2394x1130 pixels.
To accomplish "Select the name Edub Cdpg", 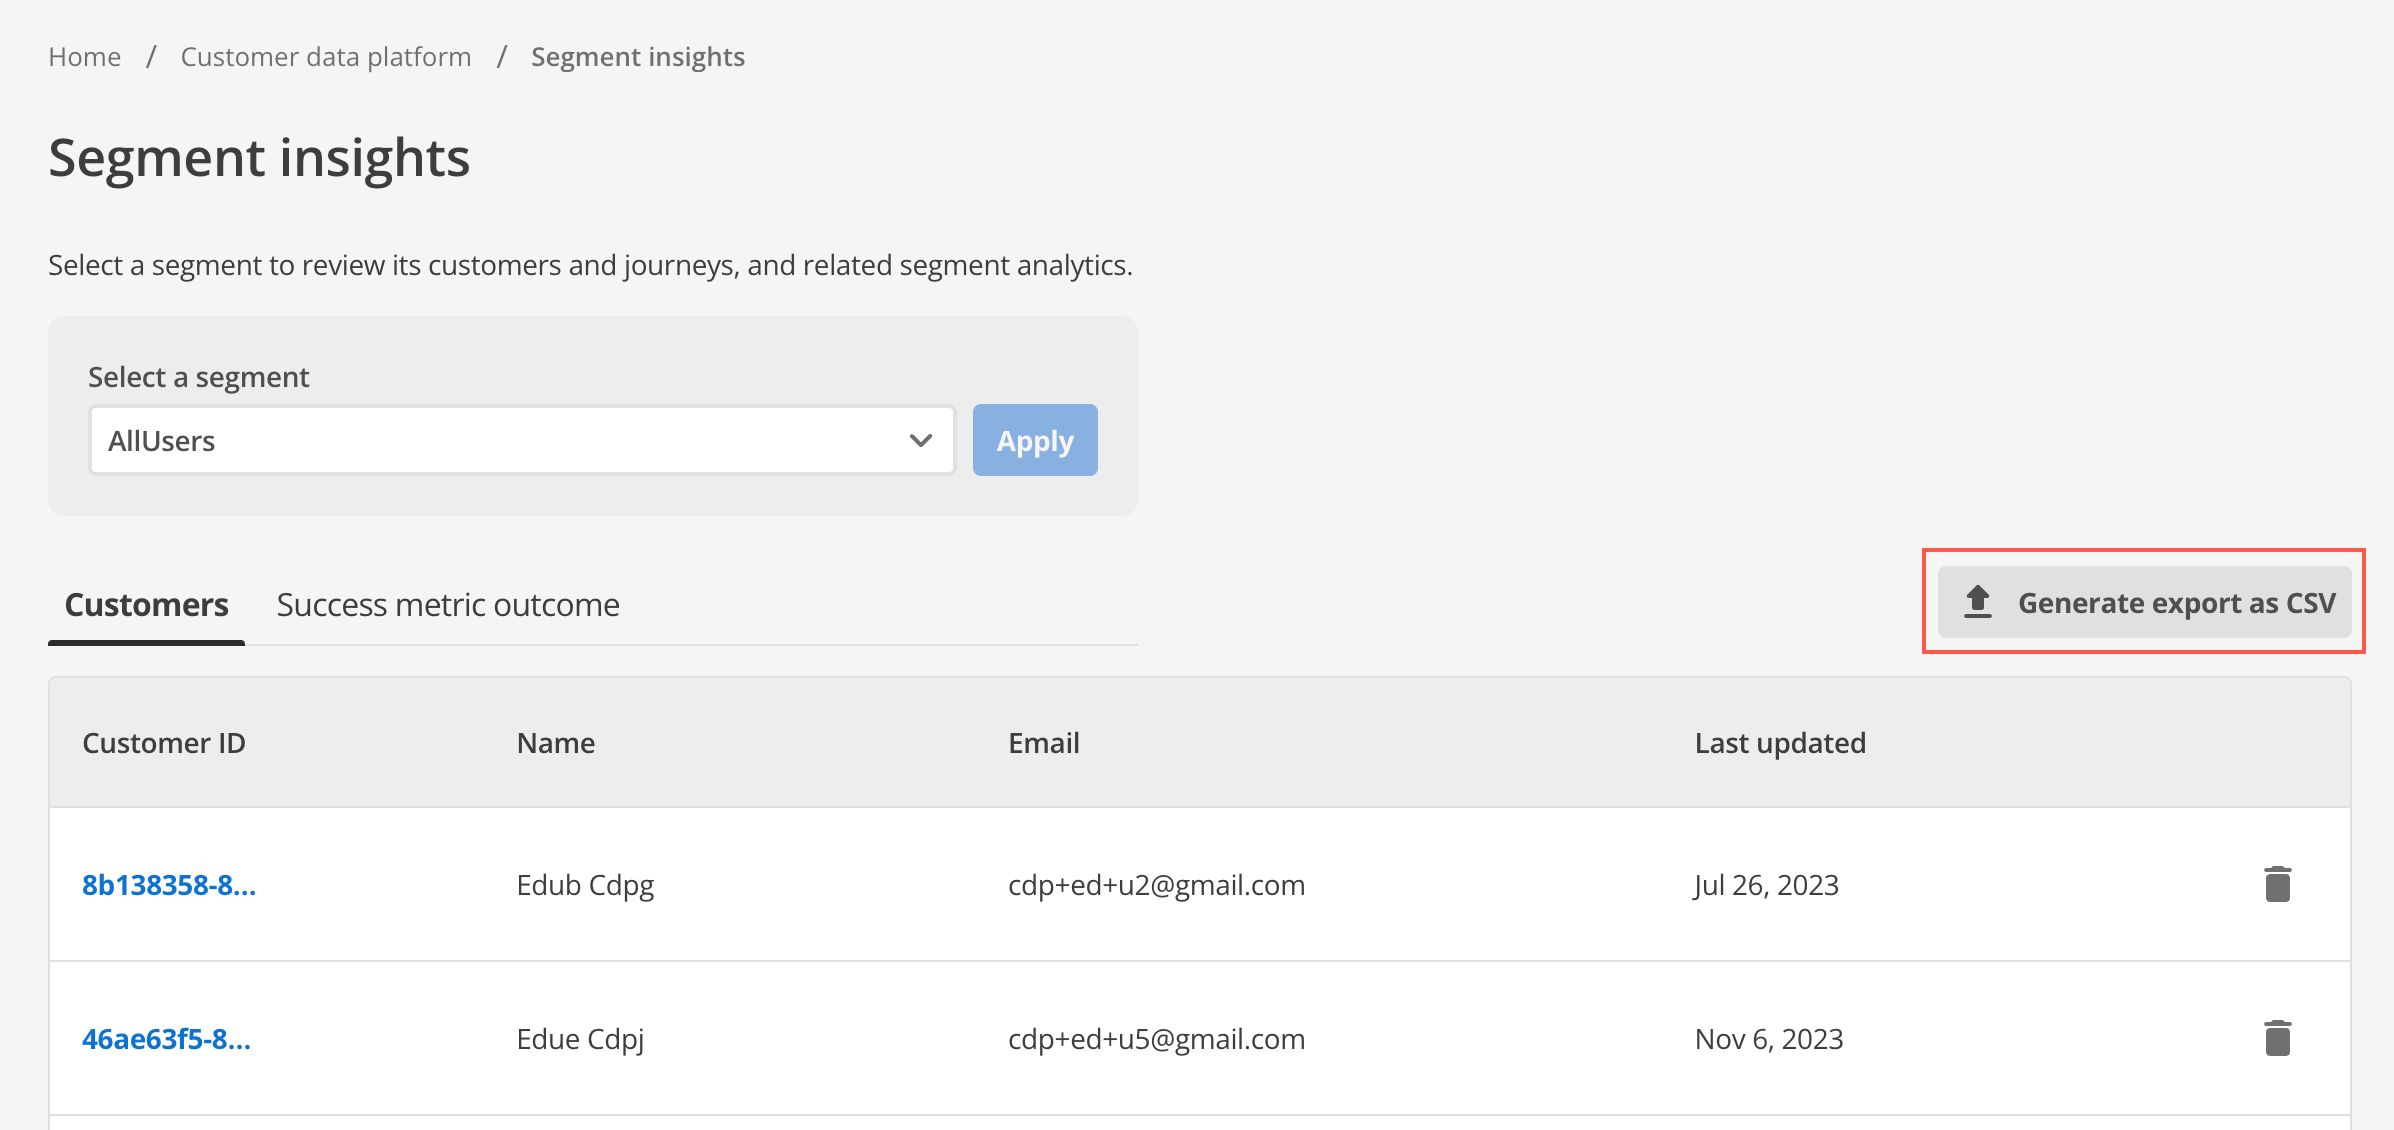I will 585,885.
